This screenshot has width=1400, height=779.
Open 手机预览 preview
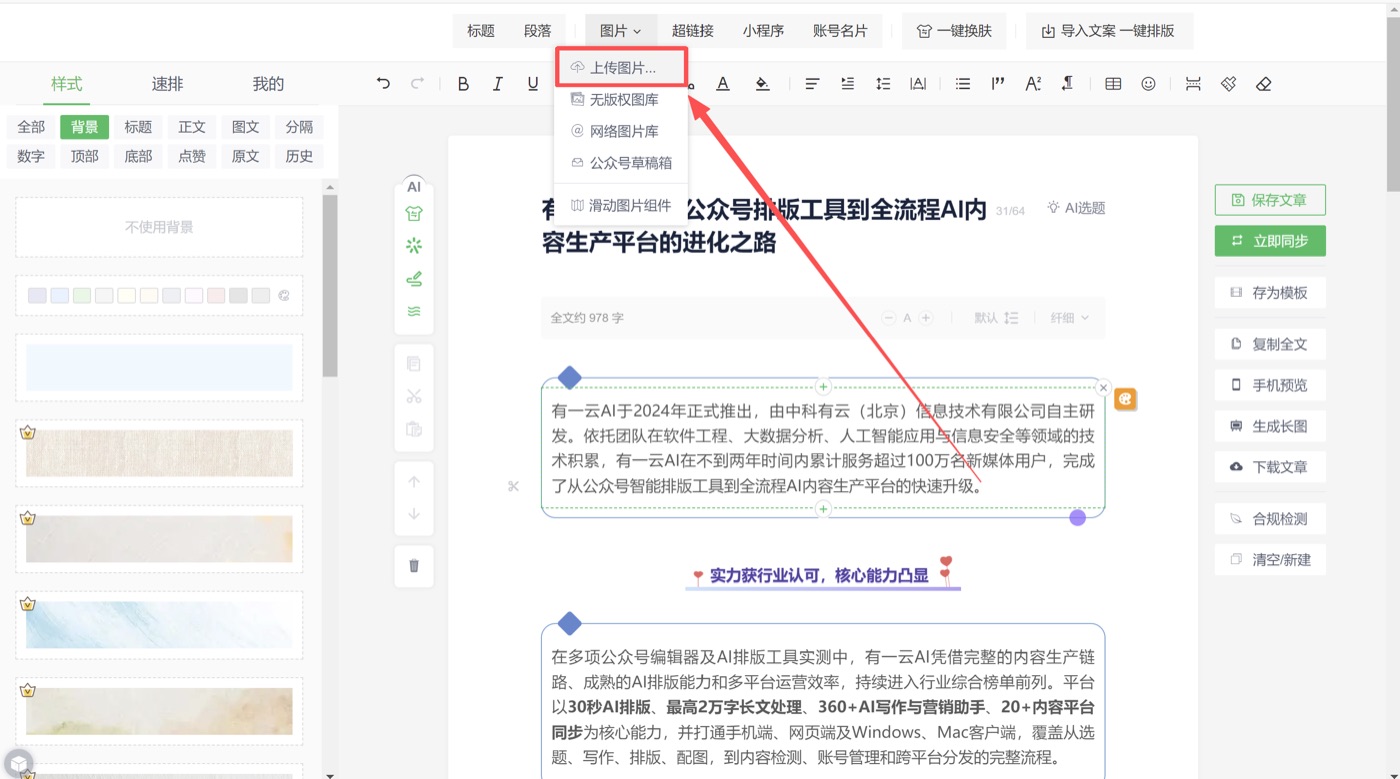[1270, 385]
